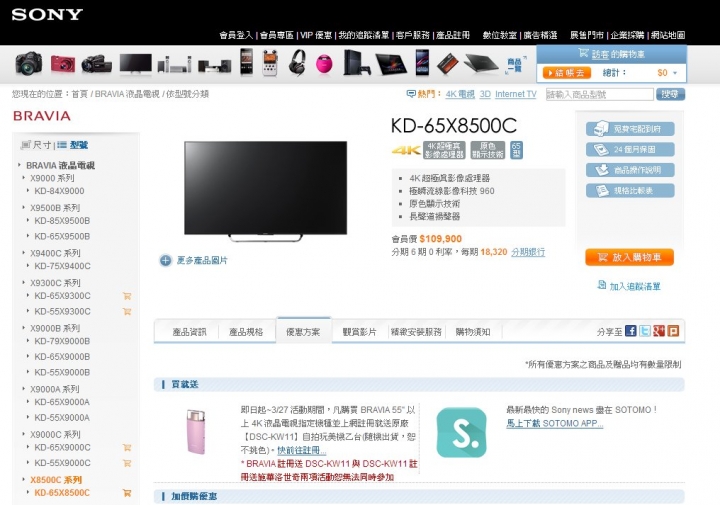This screenshot has width=720, height=505.
Task: Click the voice recorder product icon
Action: click(270, 63)
